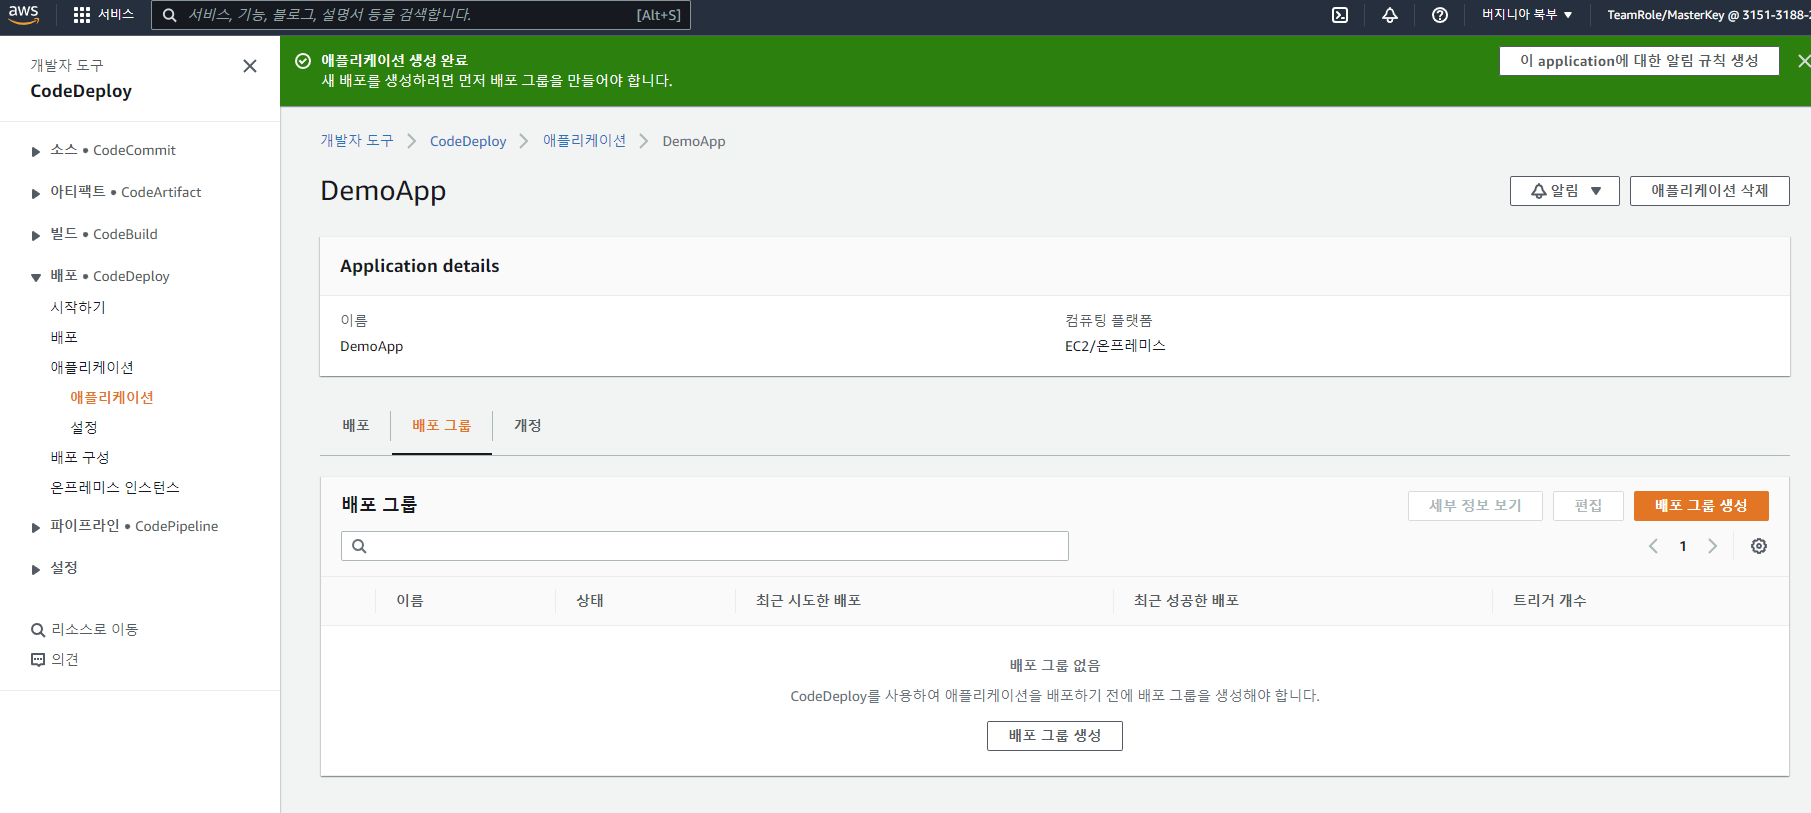Click page number 1 in pagination

click(x=1683, y=546)
